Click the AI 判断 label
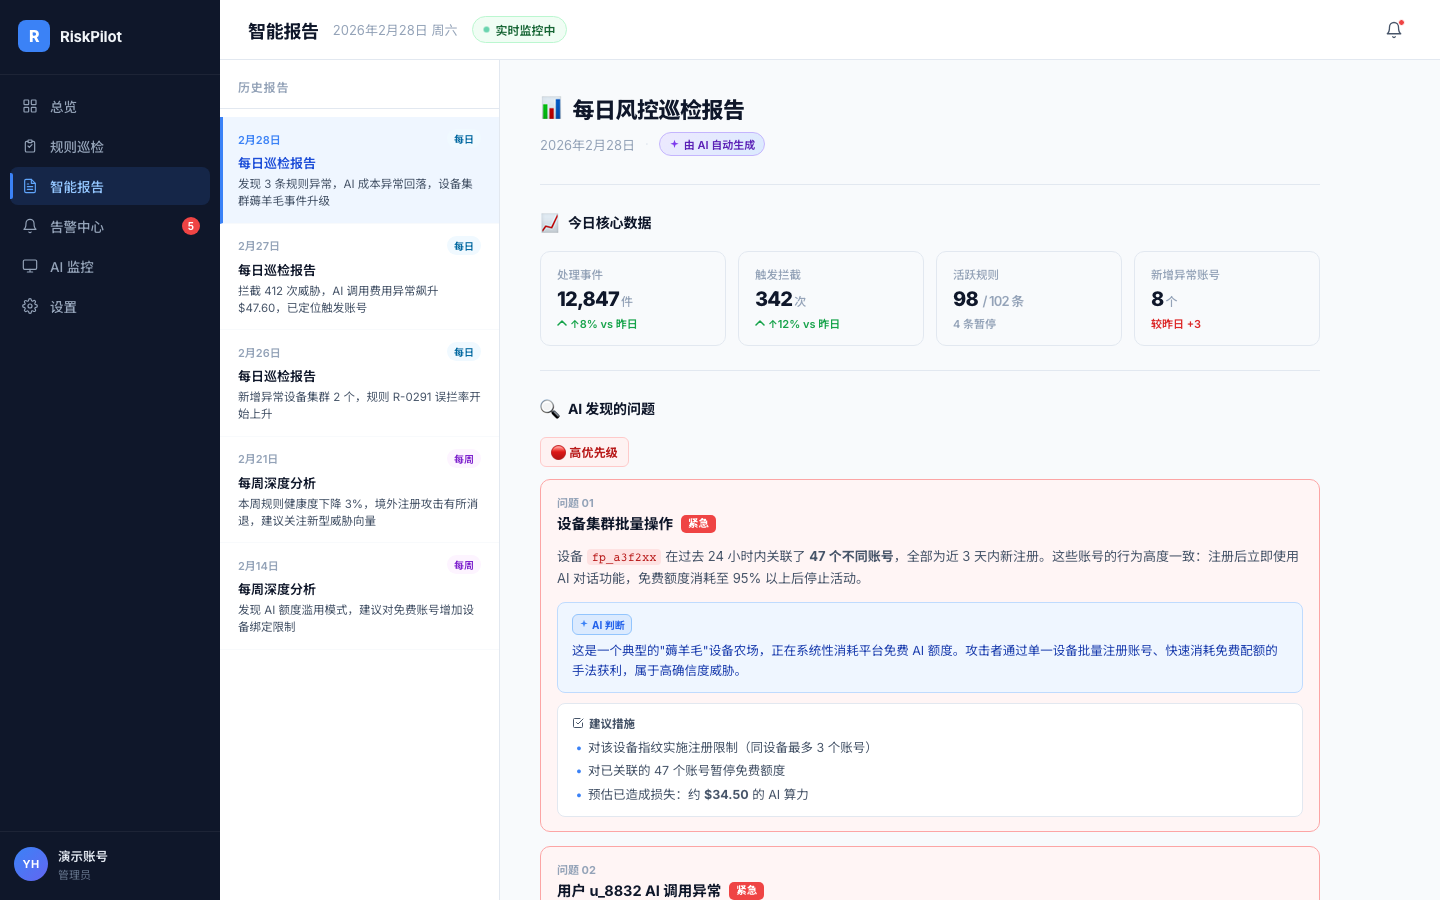The height and width of the screenshot is (900, 1440). pyautogui.click(x=601, y=624)
